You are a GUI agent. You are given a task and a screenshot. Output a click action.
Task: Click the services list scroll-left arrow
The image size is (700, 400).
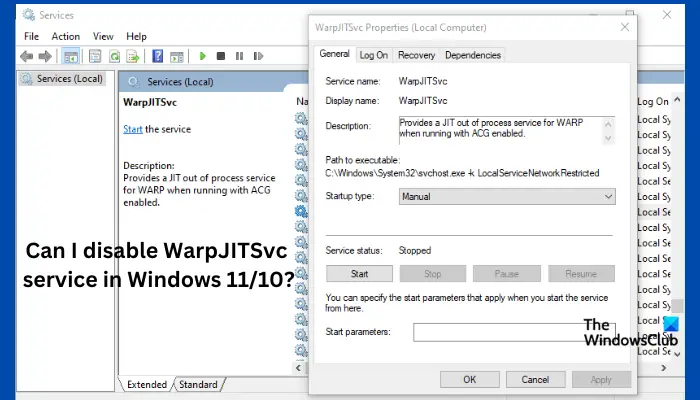299,368
